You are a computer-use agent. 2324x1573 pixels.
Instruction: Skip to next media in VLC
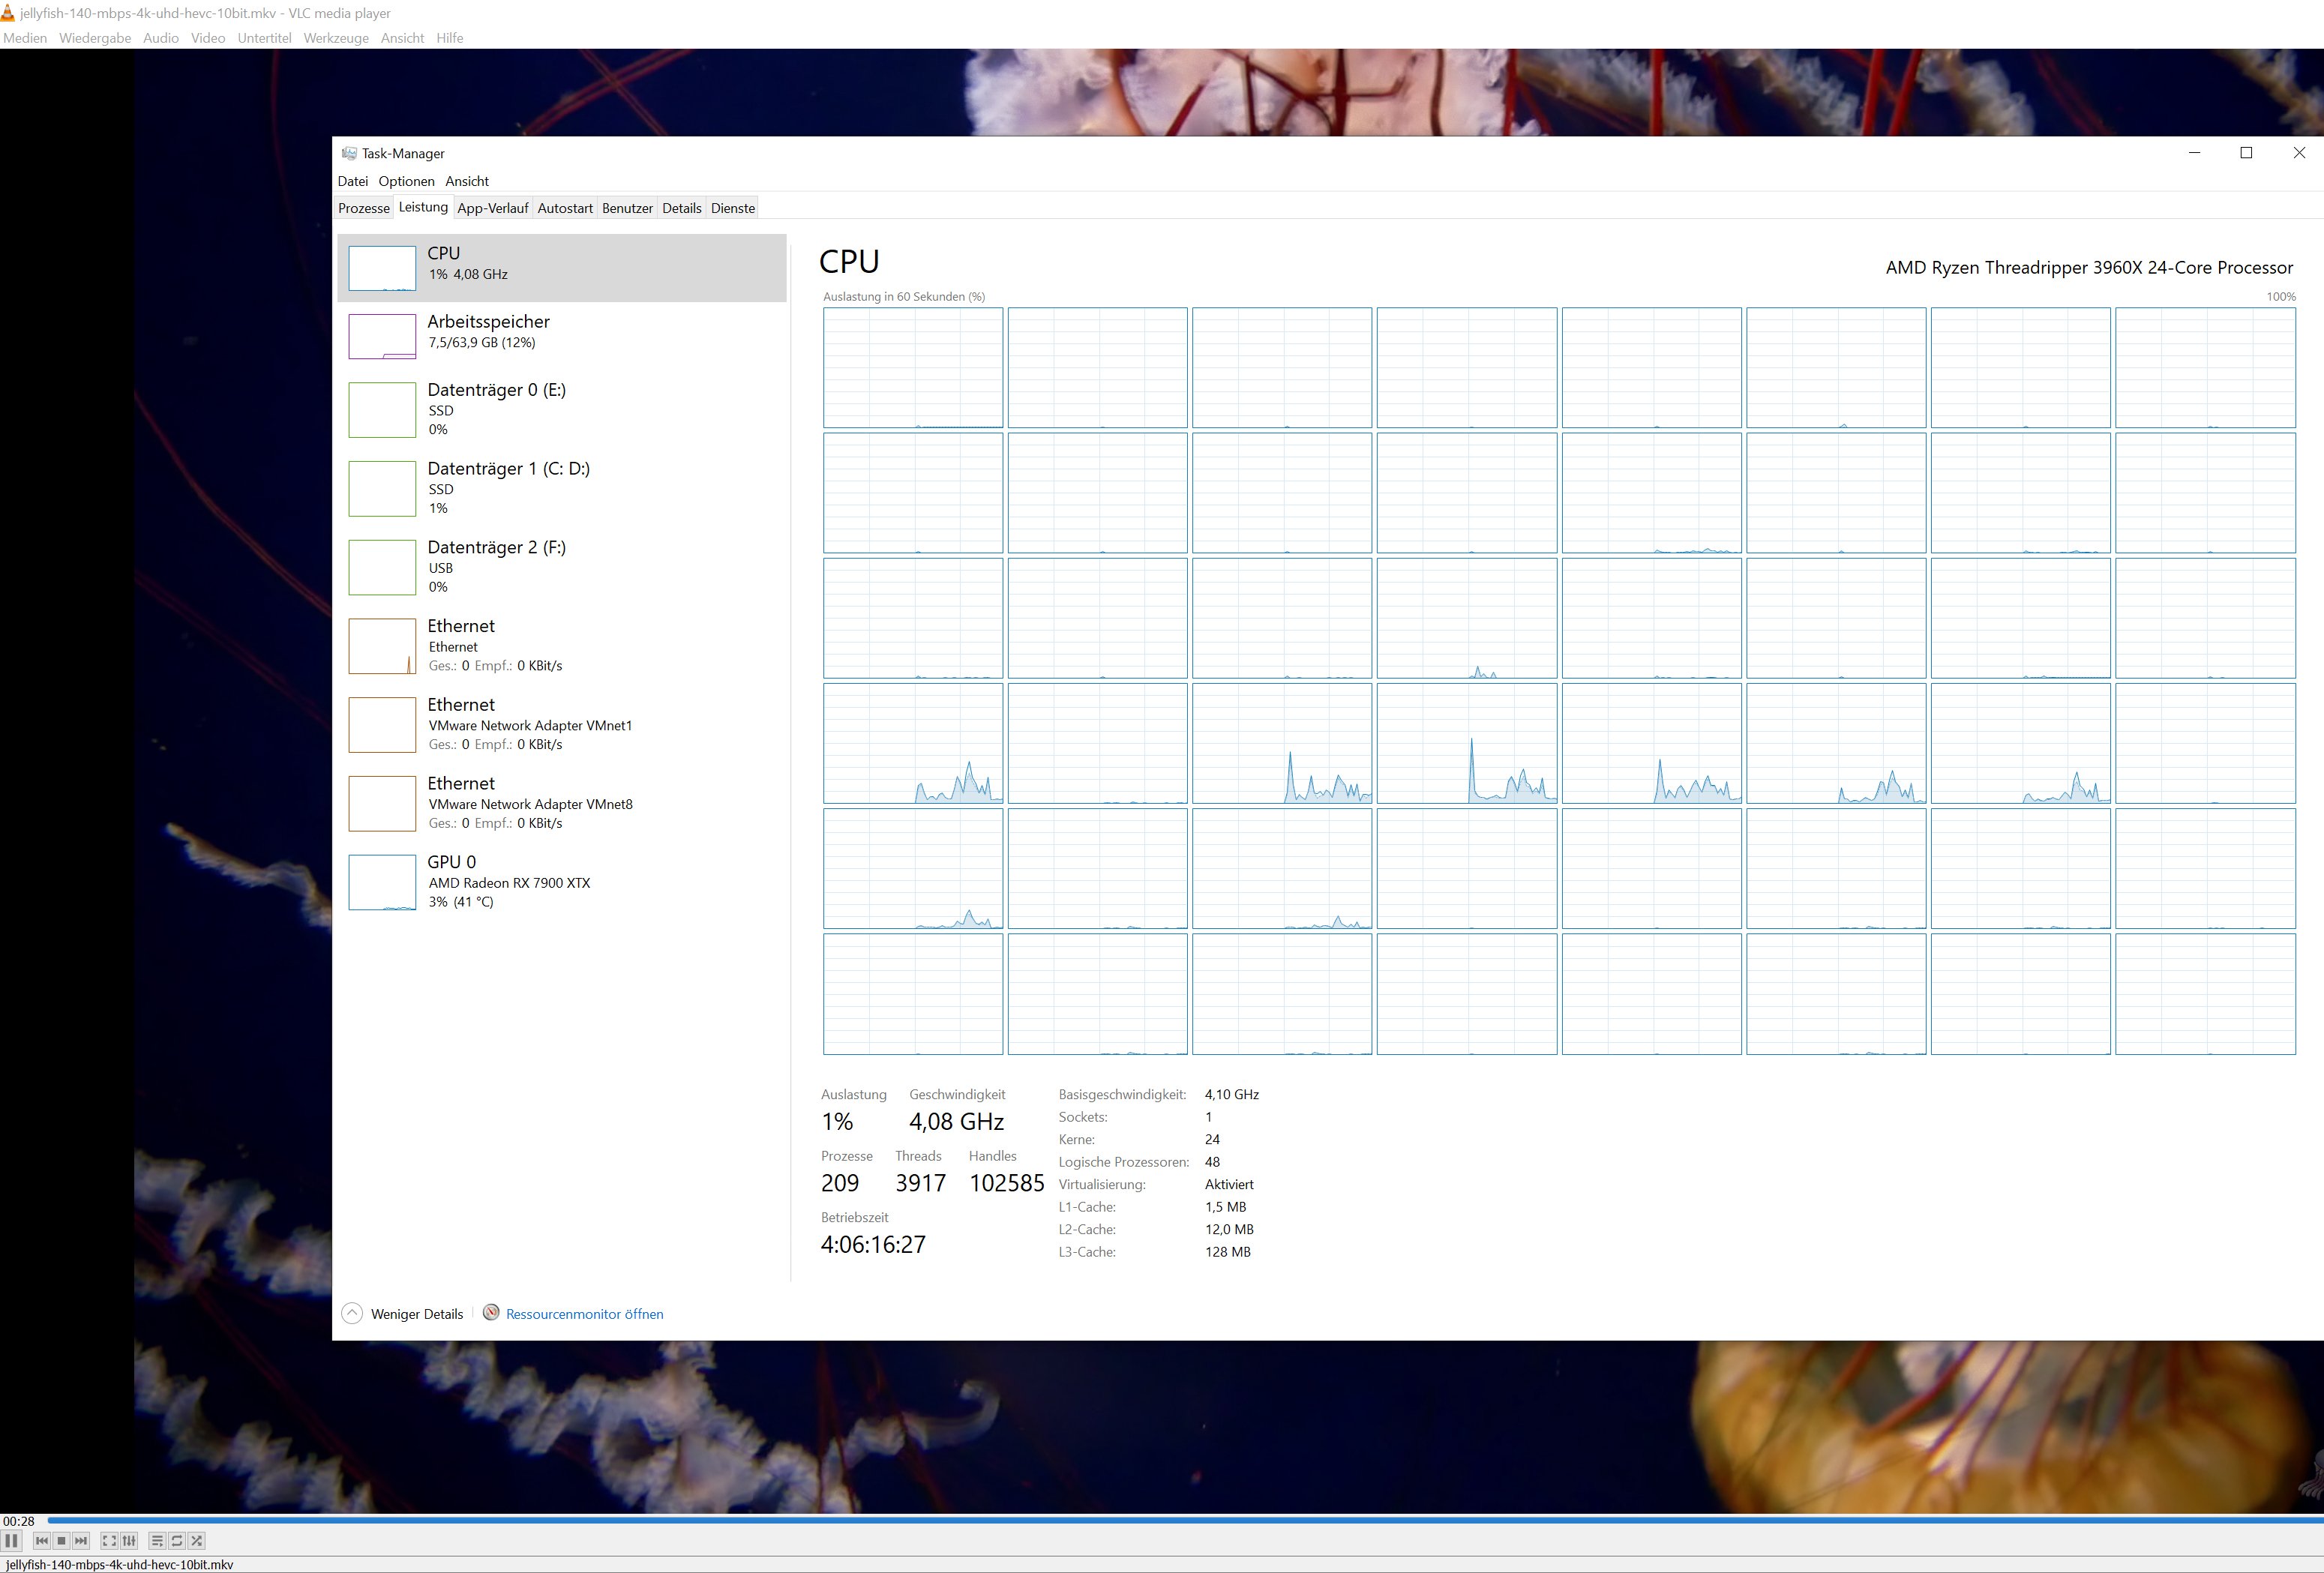tap(81, 1541)
